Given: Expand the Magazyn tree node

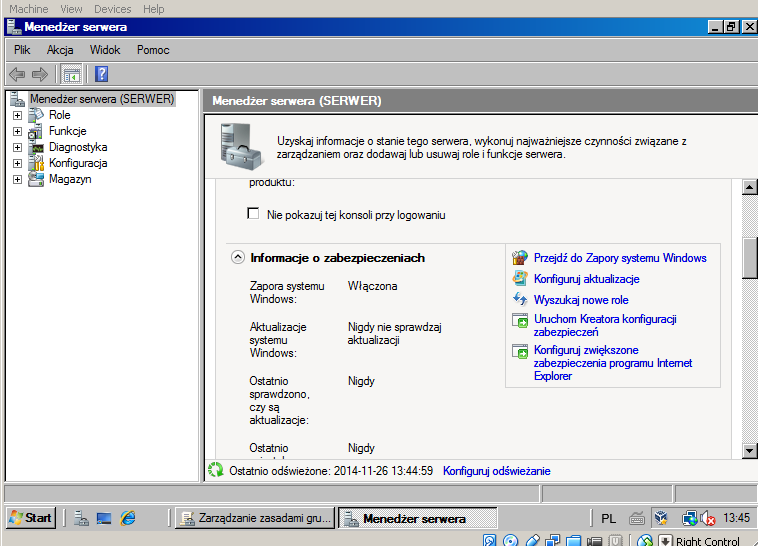Looking at the screenshot, I should (x=17, y=179).
